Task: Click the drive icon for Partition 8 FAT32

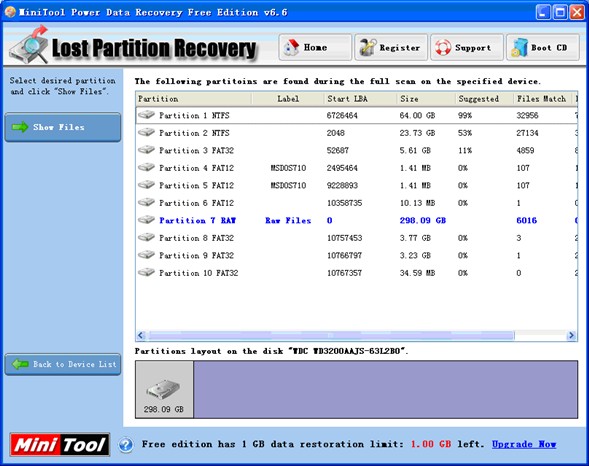Action: [x=146, y=237]
